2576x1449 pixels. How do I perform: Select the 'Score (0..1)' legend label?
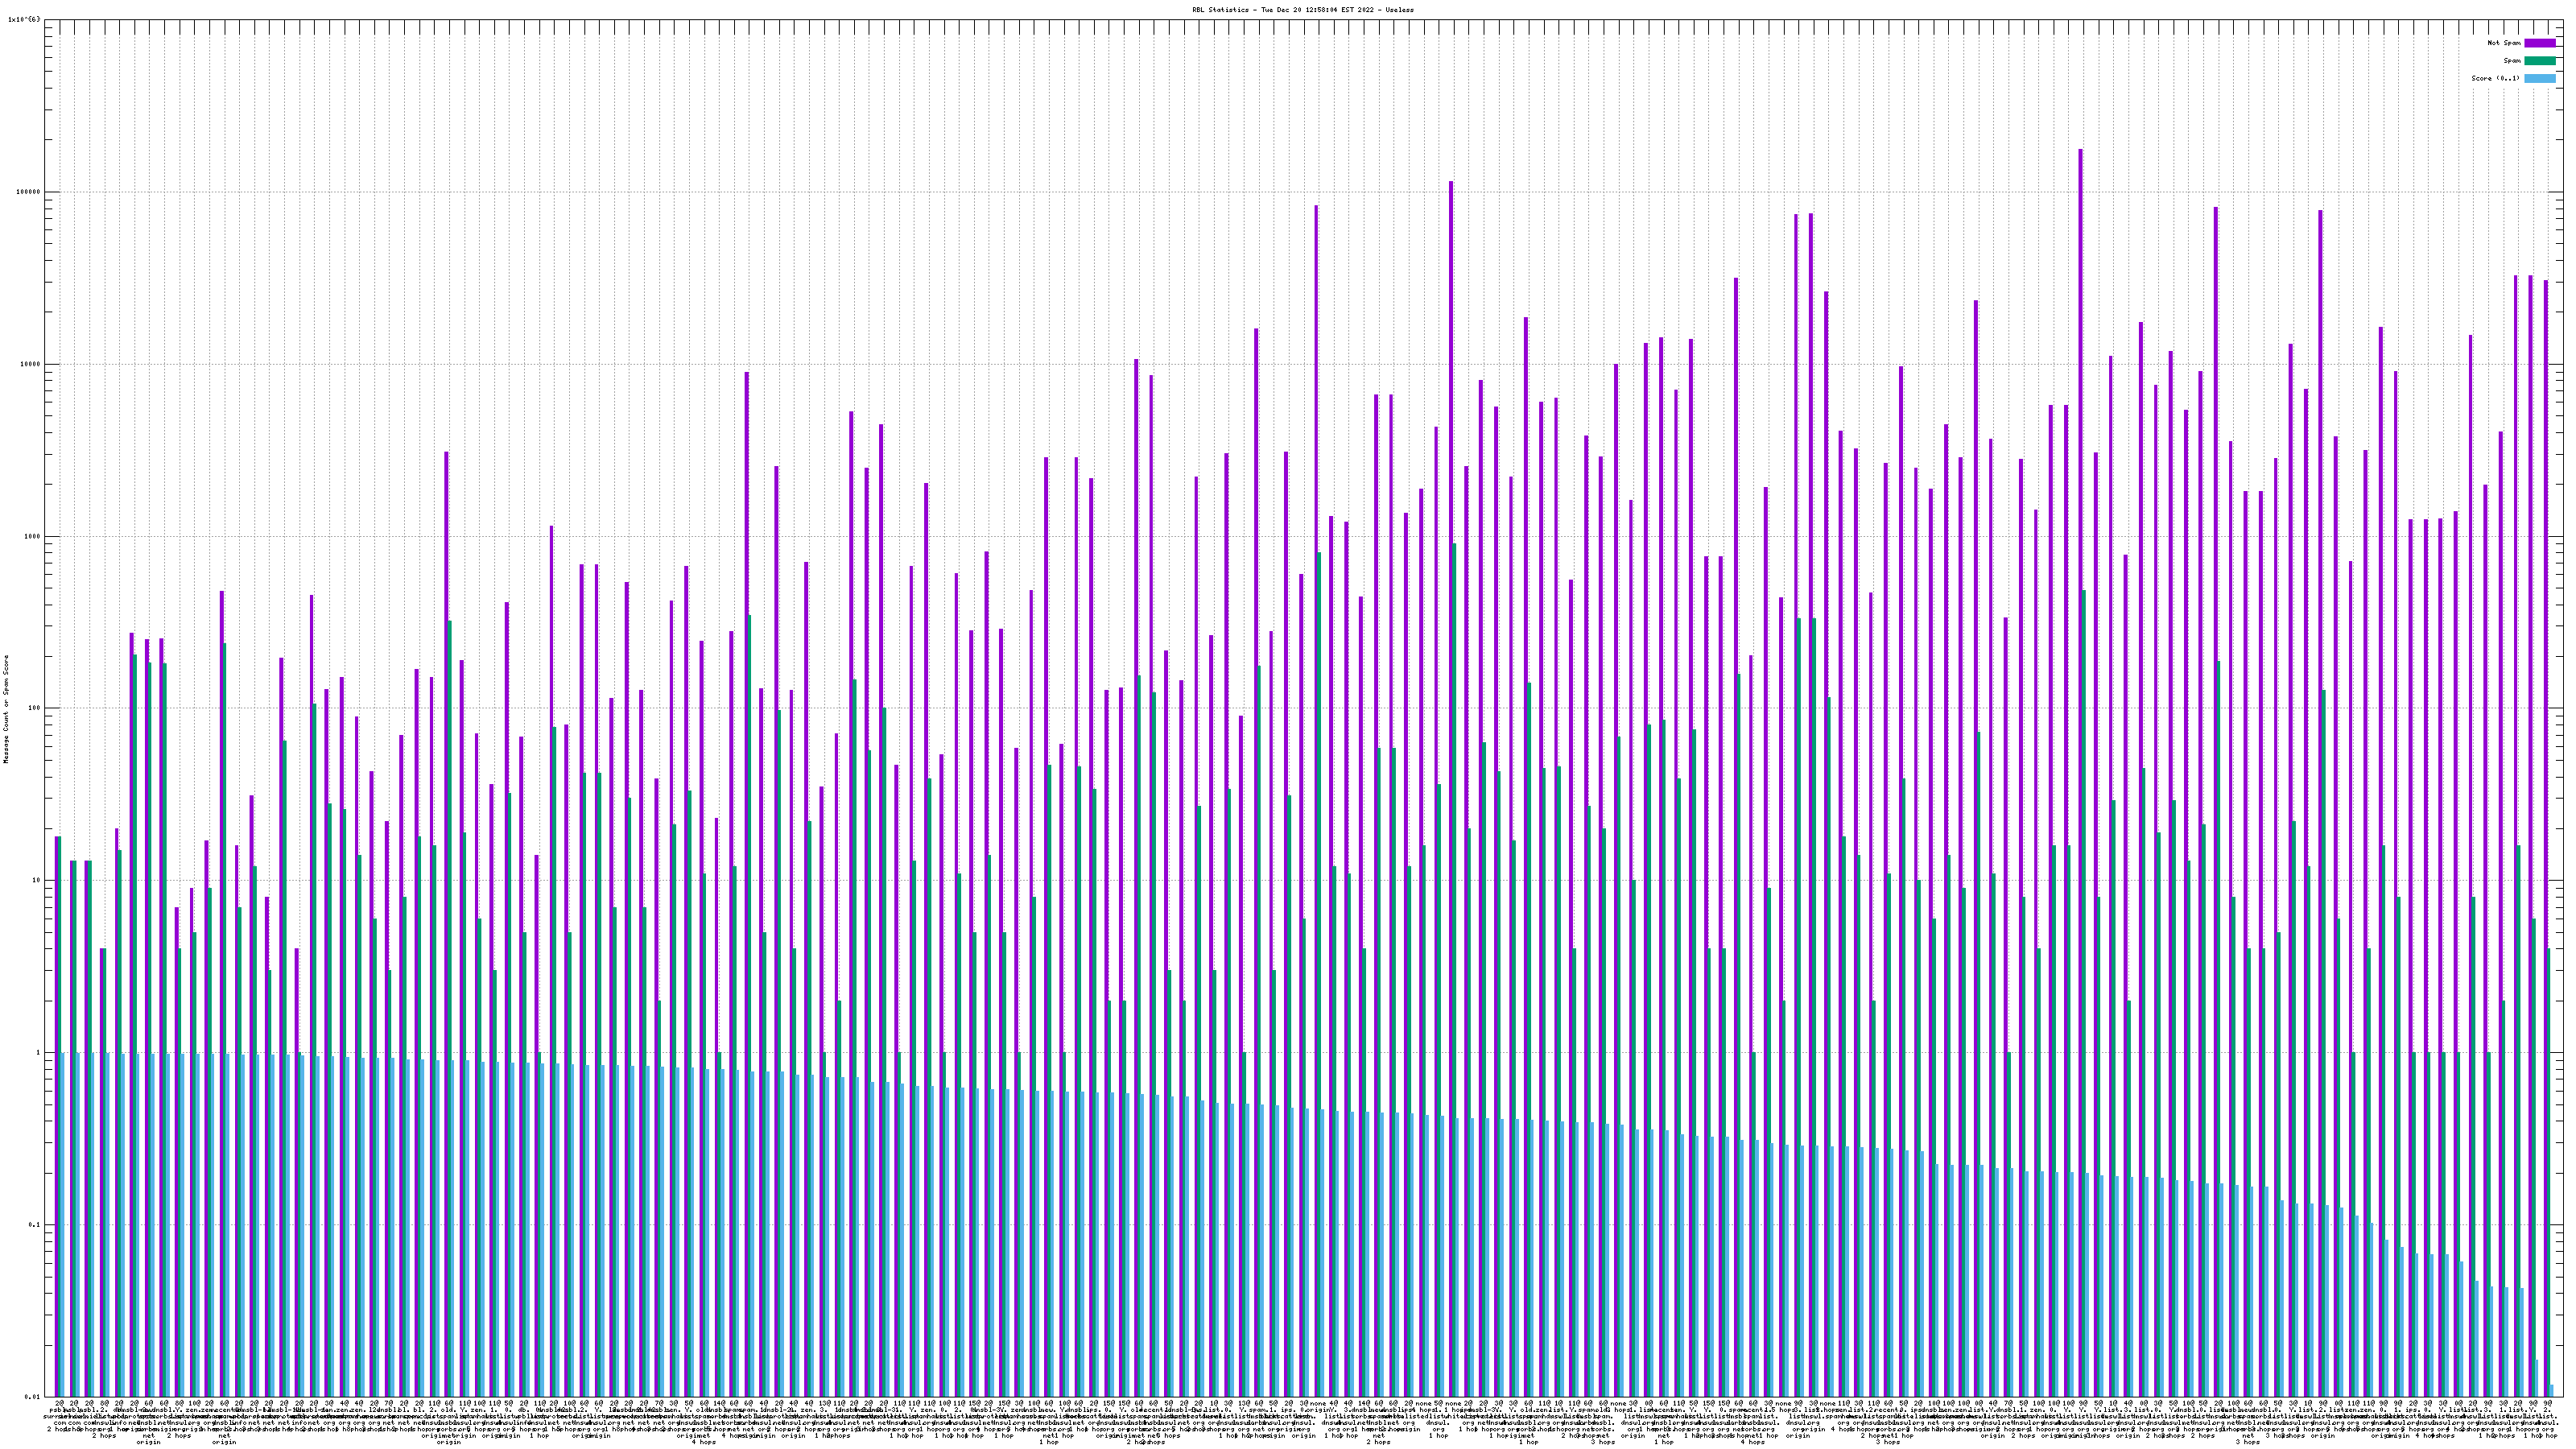click(2495, 78)
